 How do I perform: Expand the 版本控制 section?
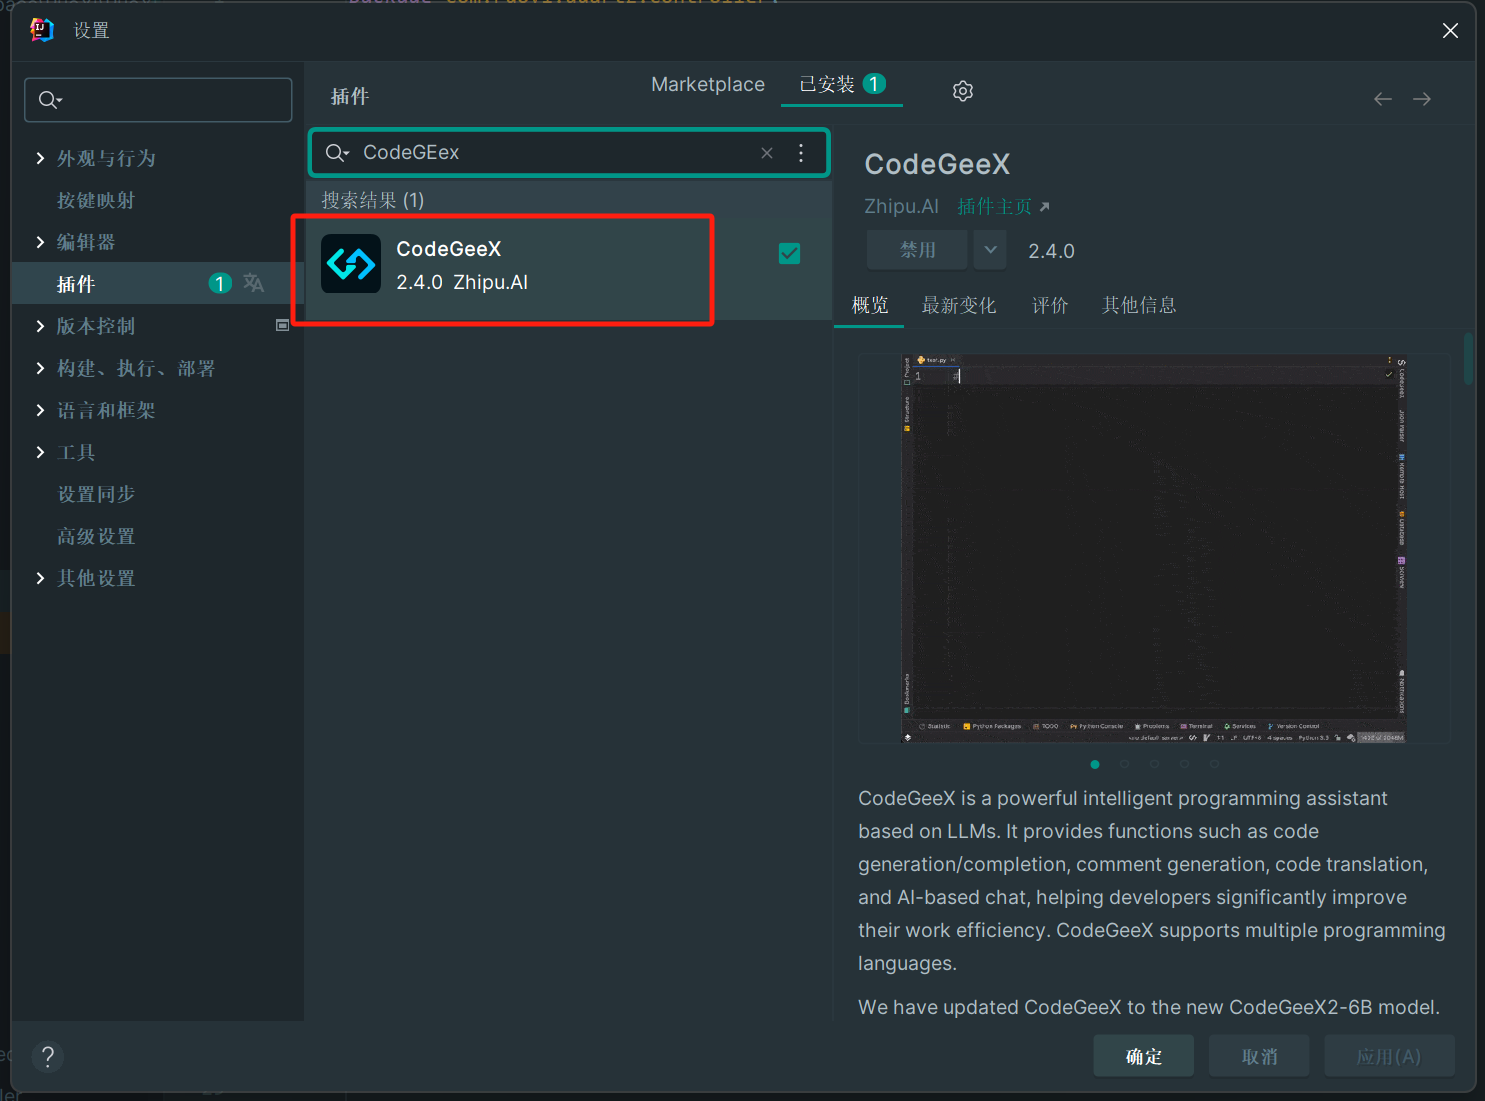[x=40, y=326]
